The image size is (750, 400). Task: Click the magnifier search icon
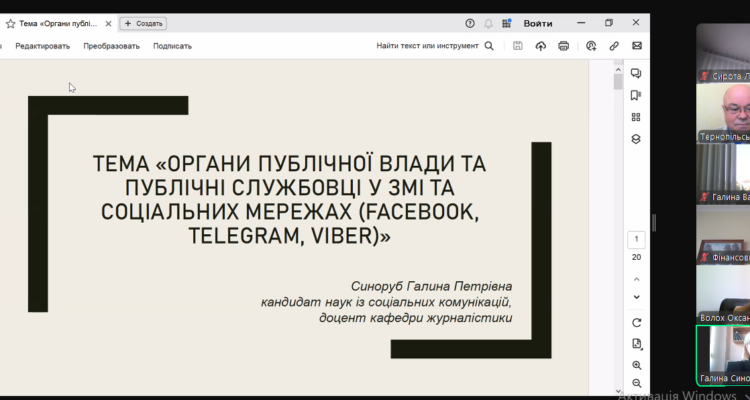pos(489,46)
